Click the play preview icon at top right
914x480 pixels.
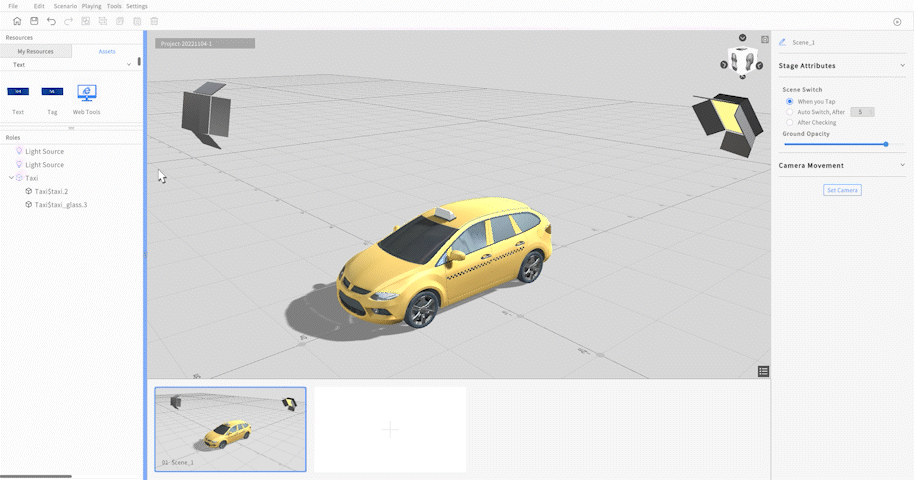(x=897, y=22)
